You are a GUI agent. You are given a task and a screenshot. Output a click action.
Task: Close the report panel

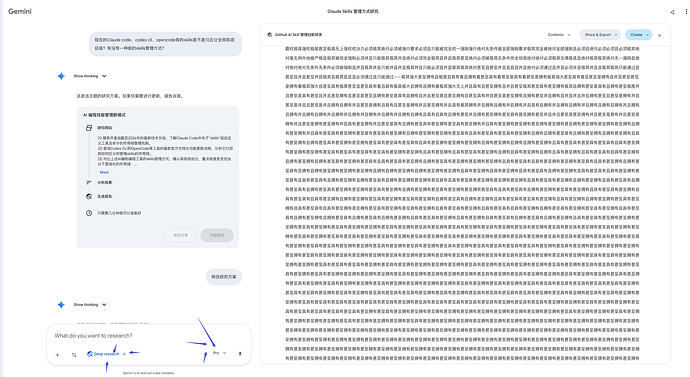click(x=660, y=35)
